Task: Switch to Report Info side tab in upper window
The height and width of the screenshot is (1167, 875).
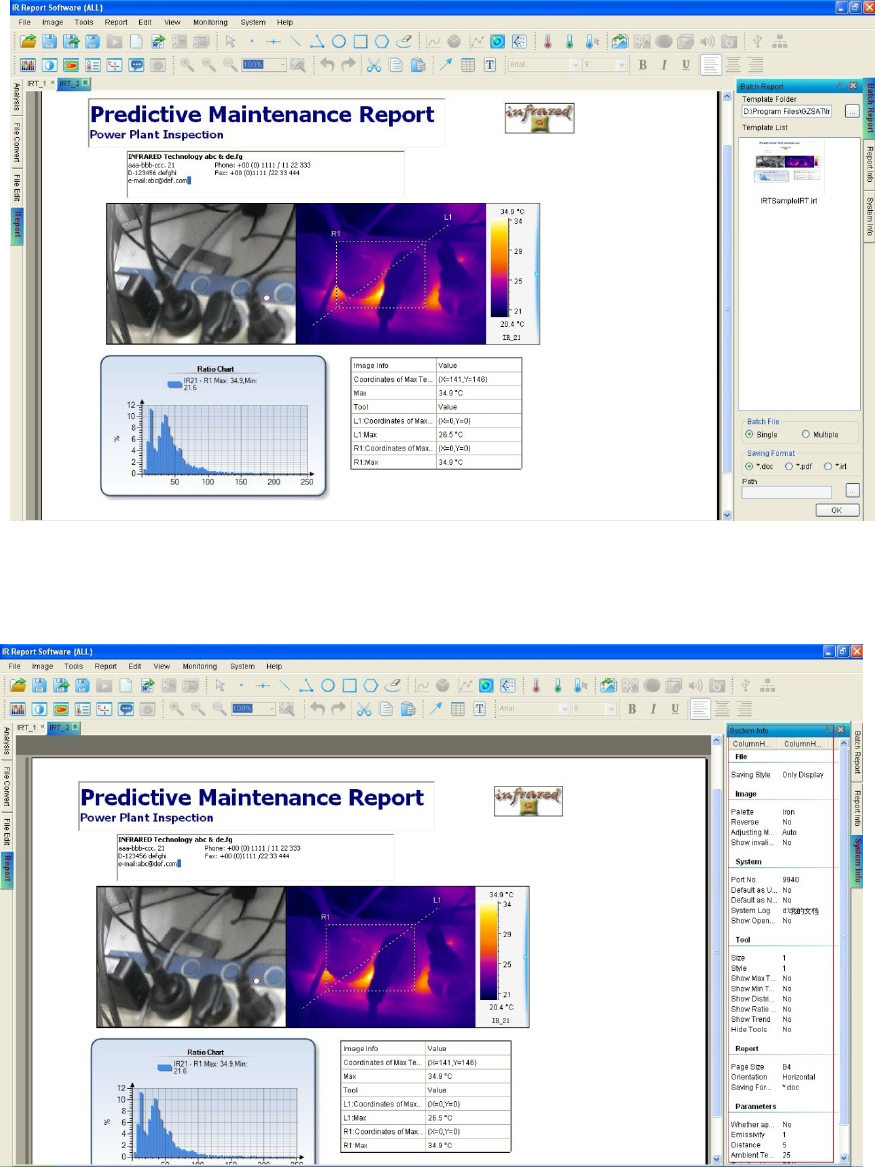Action: pyautogui.click(x=868, y=164)
